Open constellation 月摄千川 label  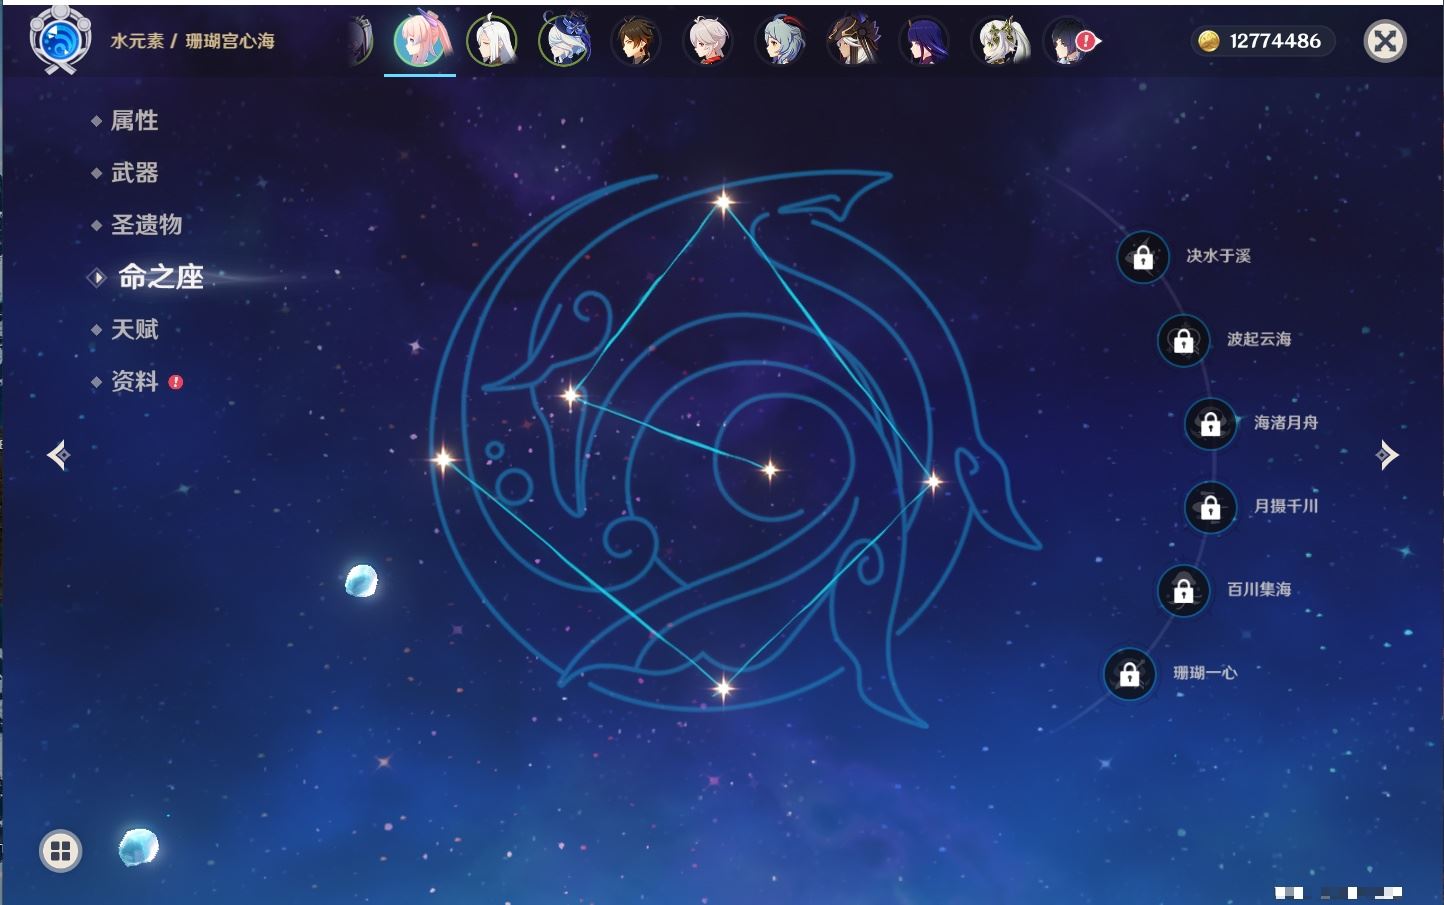(x=1286, y=506)
